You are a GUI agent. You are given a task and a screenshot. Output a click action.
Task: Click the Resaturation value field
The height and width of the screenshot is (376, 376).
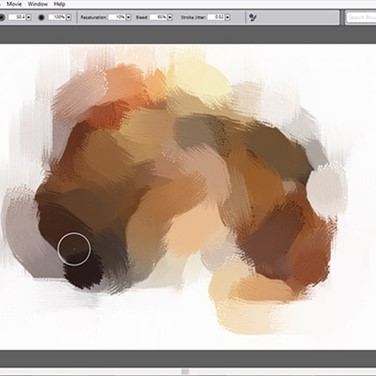pyautogui.click(x=117, y=17)
